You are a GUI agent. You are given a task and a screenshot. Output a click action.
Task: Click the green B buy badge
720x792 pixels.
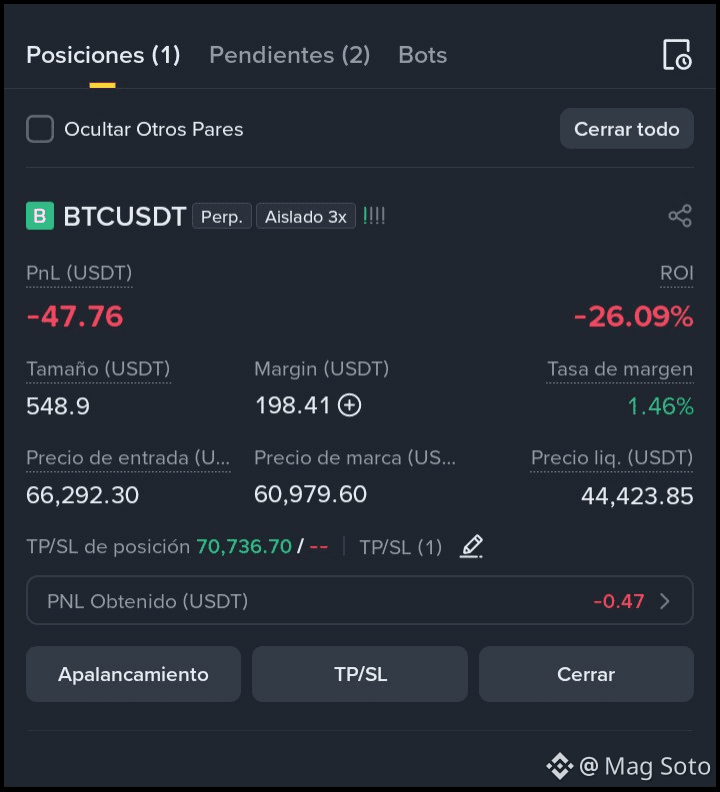40,216
